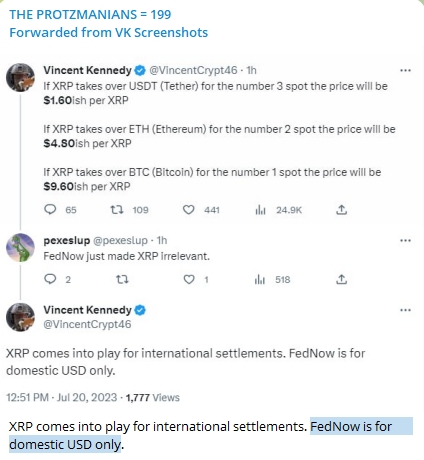Screen dimensions: 424x460
Task: Retweet the XRP price prediction tweet
Action: 117,210
